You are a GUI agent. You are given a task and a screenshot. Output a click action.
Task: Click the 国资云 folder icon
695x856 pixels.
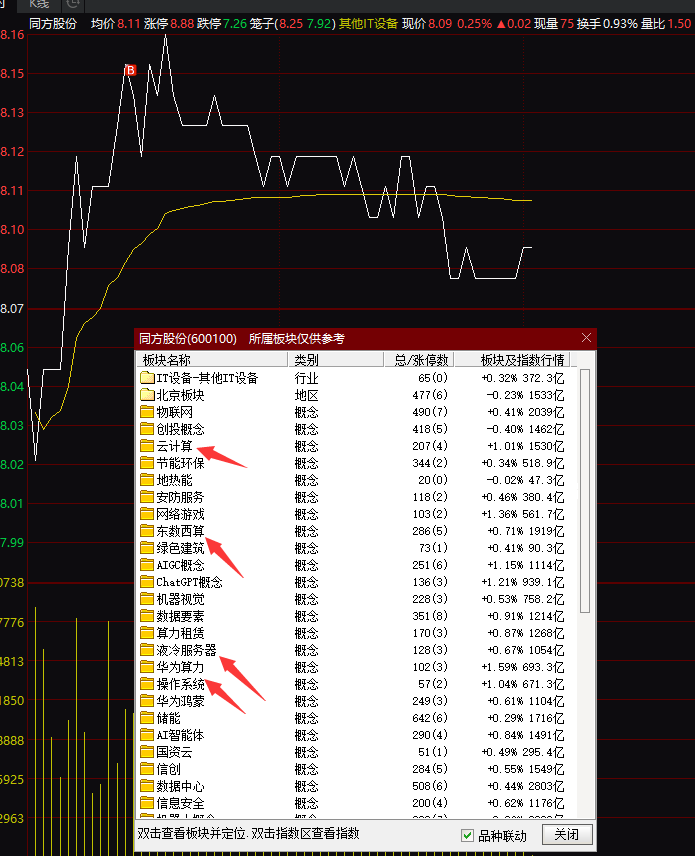147,752
